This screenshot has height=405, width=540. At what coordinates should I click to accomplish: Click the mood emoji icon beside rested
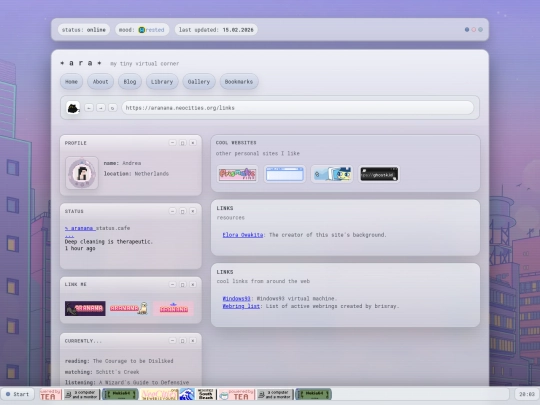coord(142,30)
